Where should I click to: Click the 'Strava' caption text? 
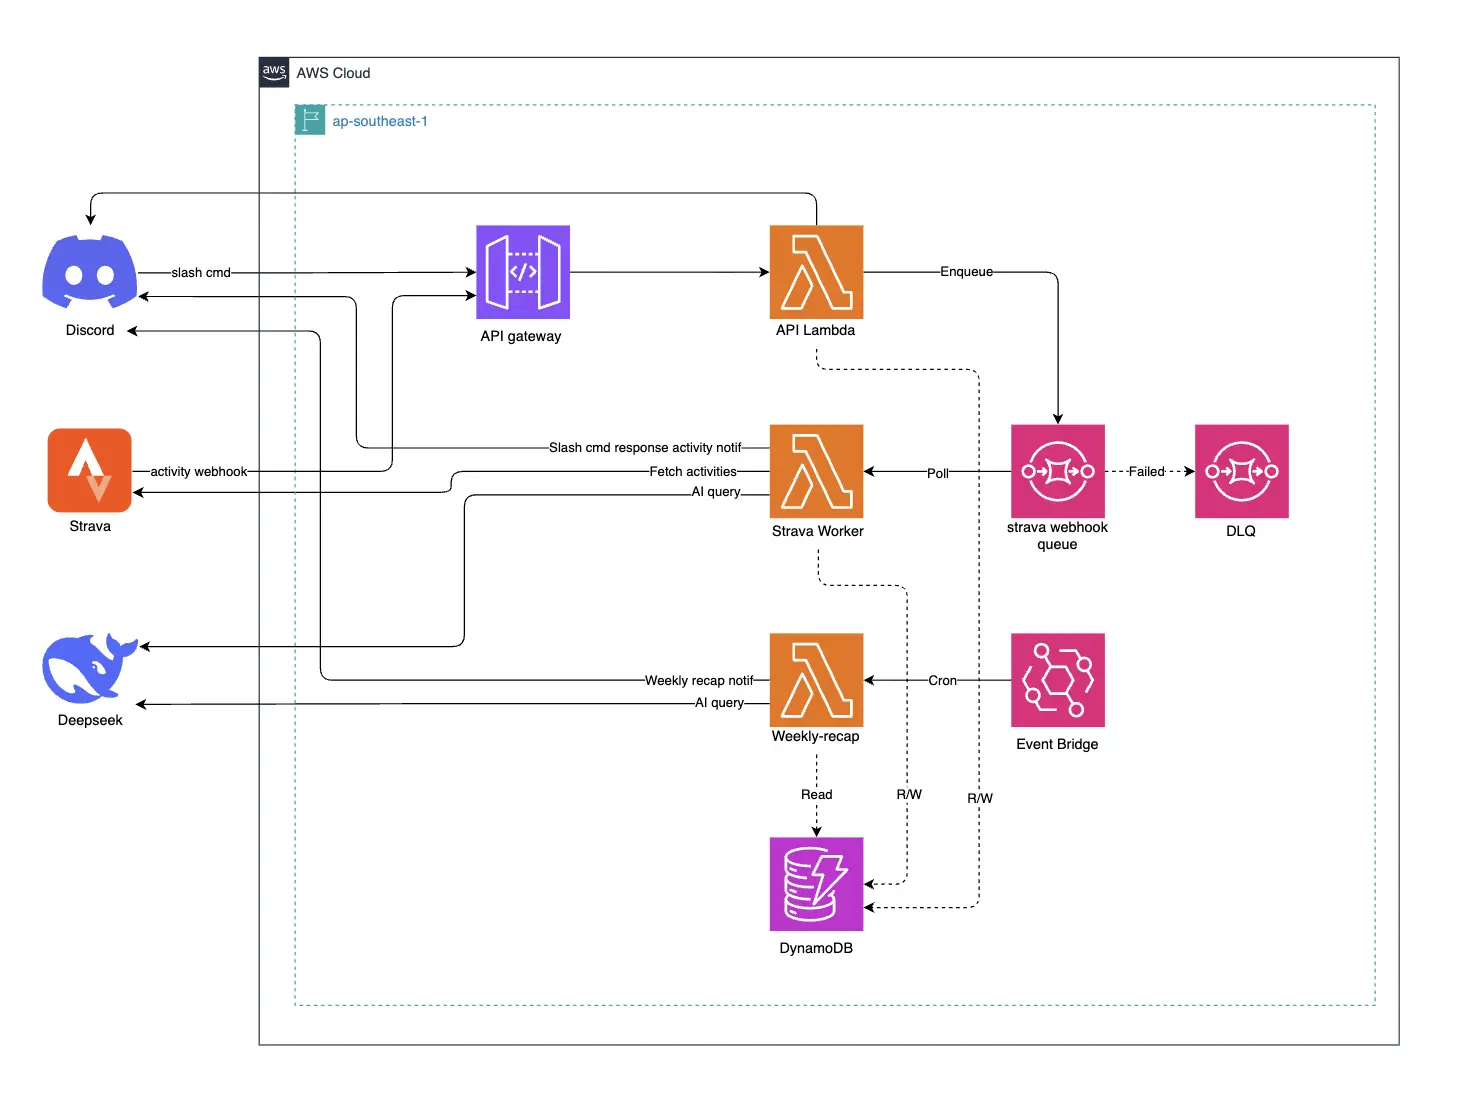click(x=90, y=526)
